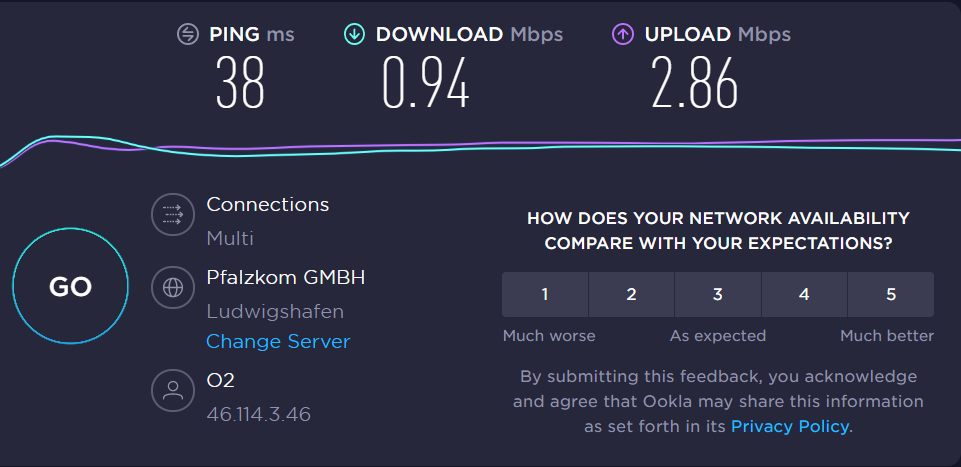This screenshot has width=961, height=467.
Task: Rate network availability as 2
Action: pyautogui.click(x=631, y=295)
